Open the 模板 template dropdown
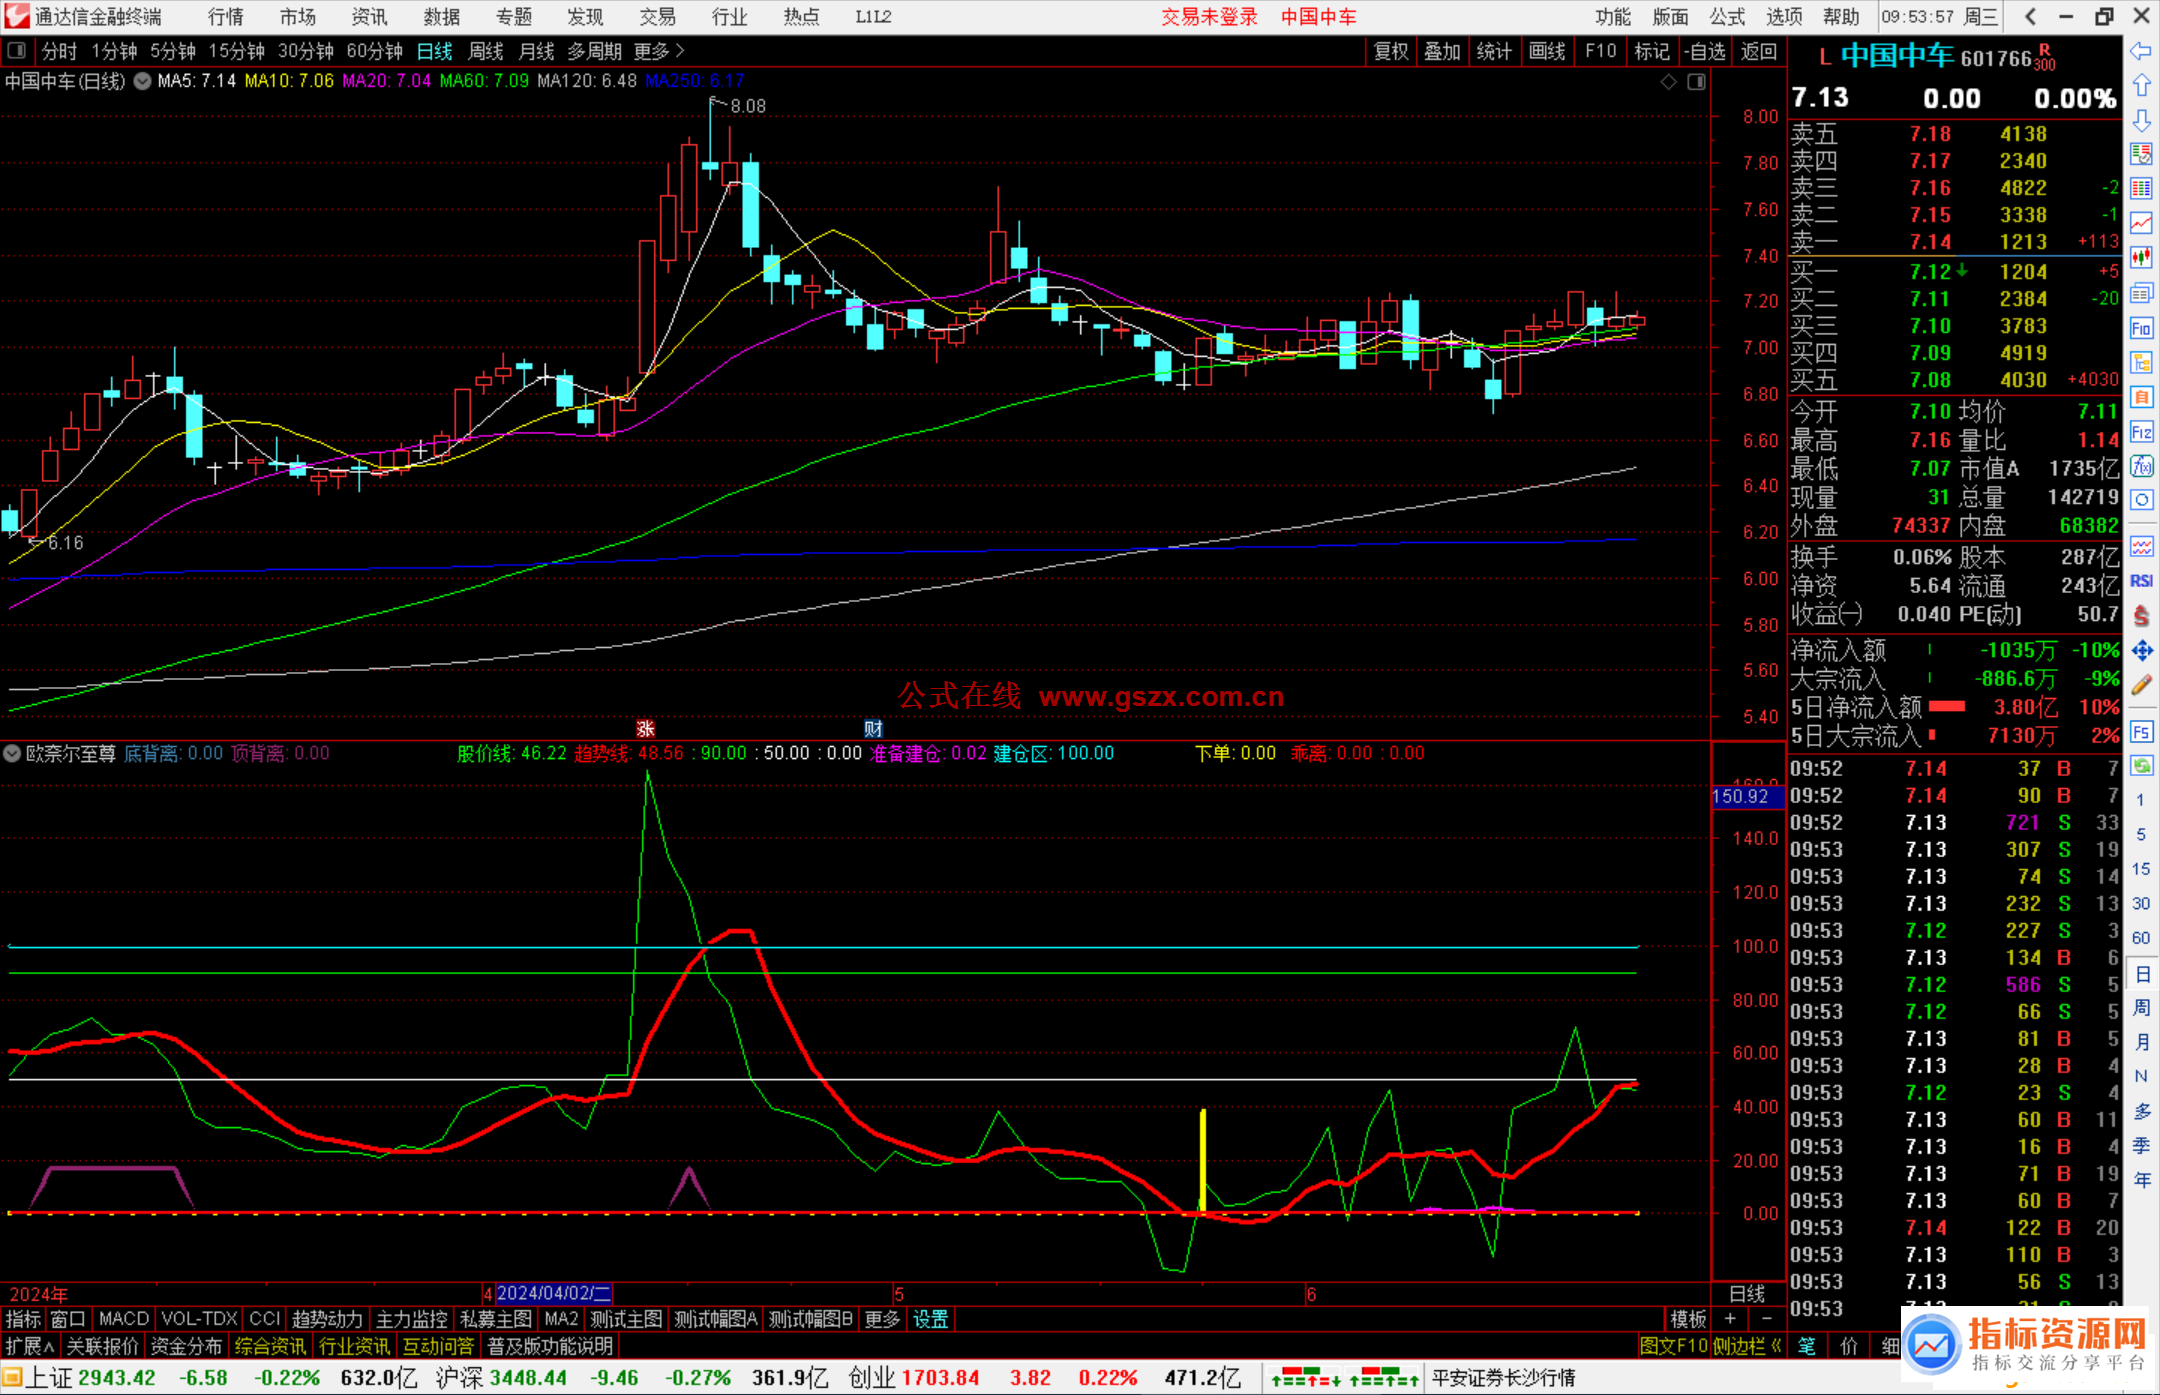The image size is (2160, 1395). (1688, 1319)
